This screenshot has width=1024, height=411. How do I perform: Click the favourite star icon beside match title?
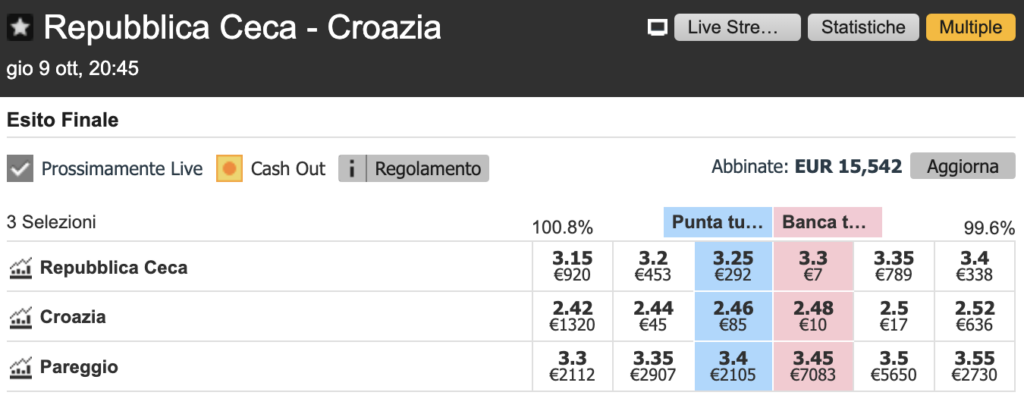pos(20,28)
